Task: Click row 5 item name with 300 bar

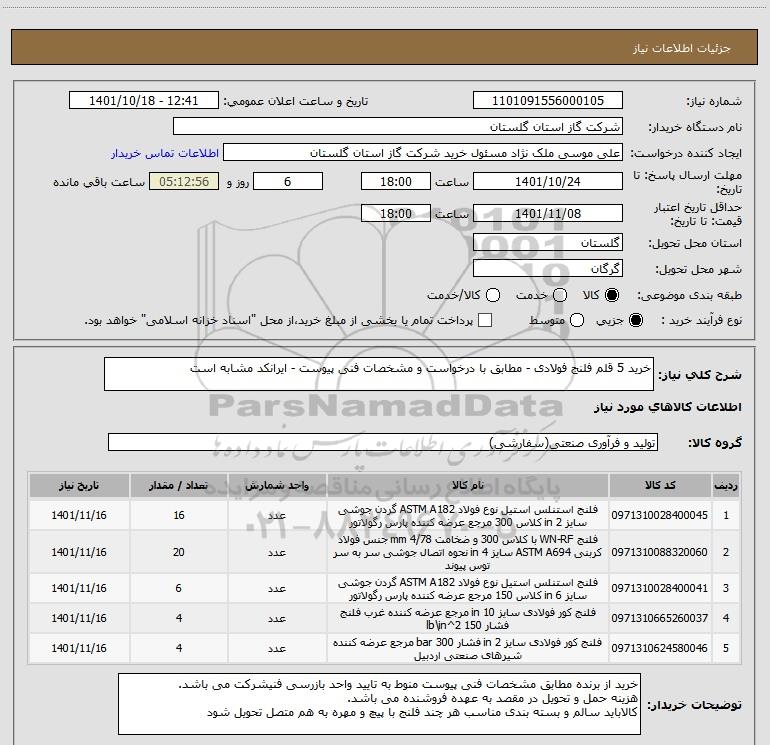Action: point(468,648)
